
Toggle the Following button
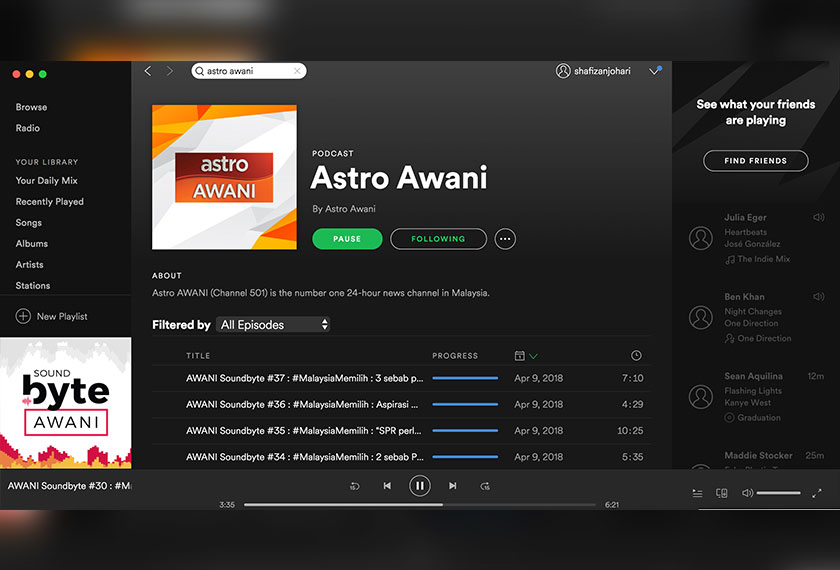438,239
